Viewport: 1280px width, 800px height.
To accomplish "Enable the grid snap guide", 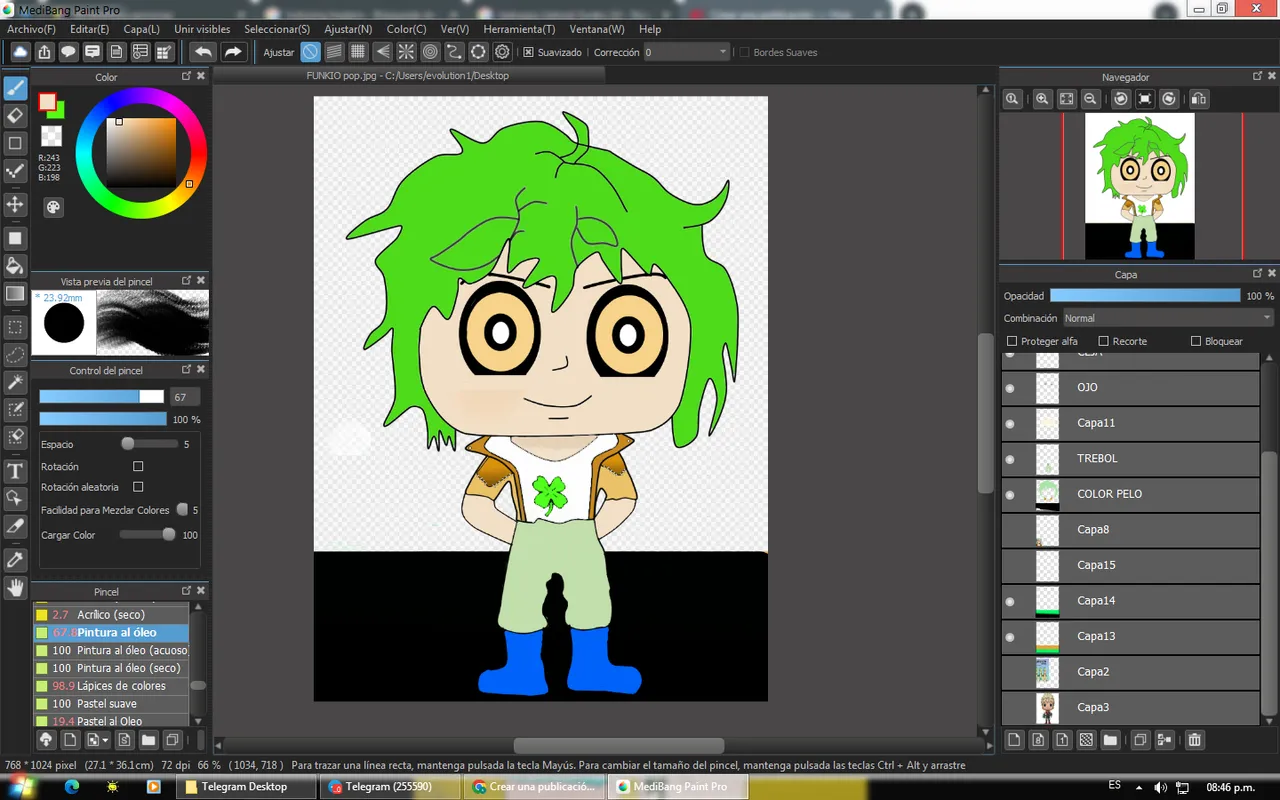I will point(358,52).
